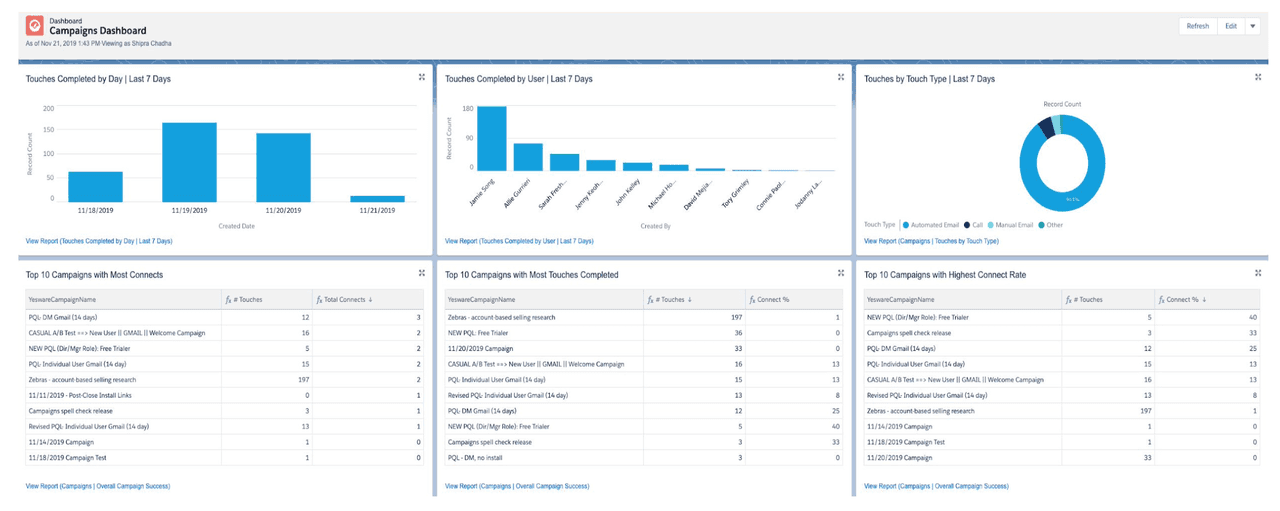Expand Top 10 Campaigns with Most Connects
1280x511 pixels.
422,273
